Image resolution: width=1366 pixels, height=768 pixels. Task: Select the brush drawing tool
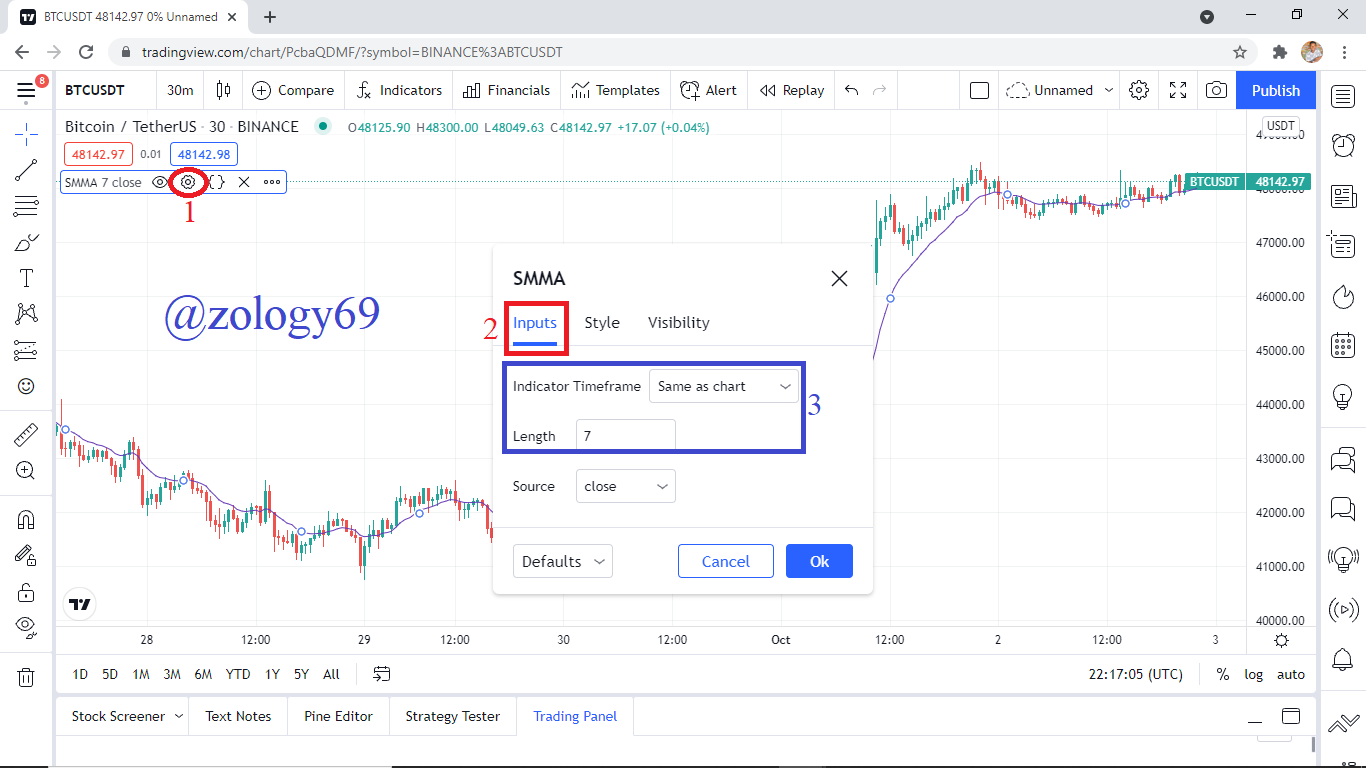pos(26,243)
